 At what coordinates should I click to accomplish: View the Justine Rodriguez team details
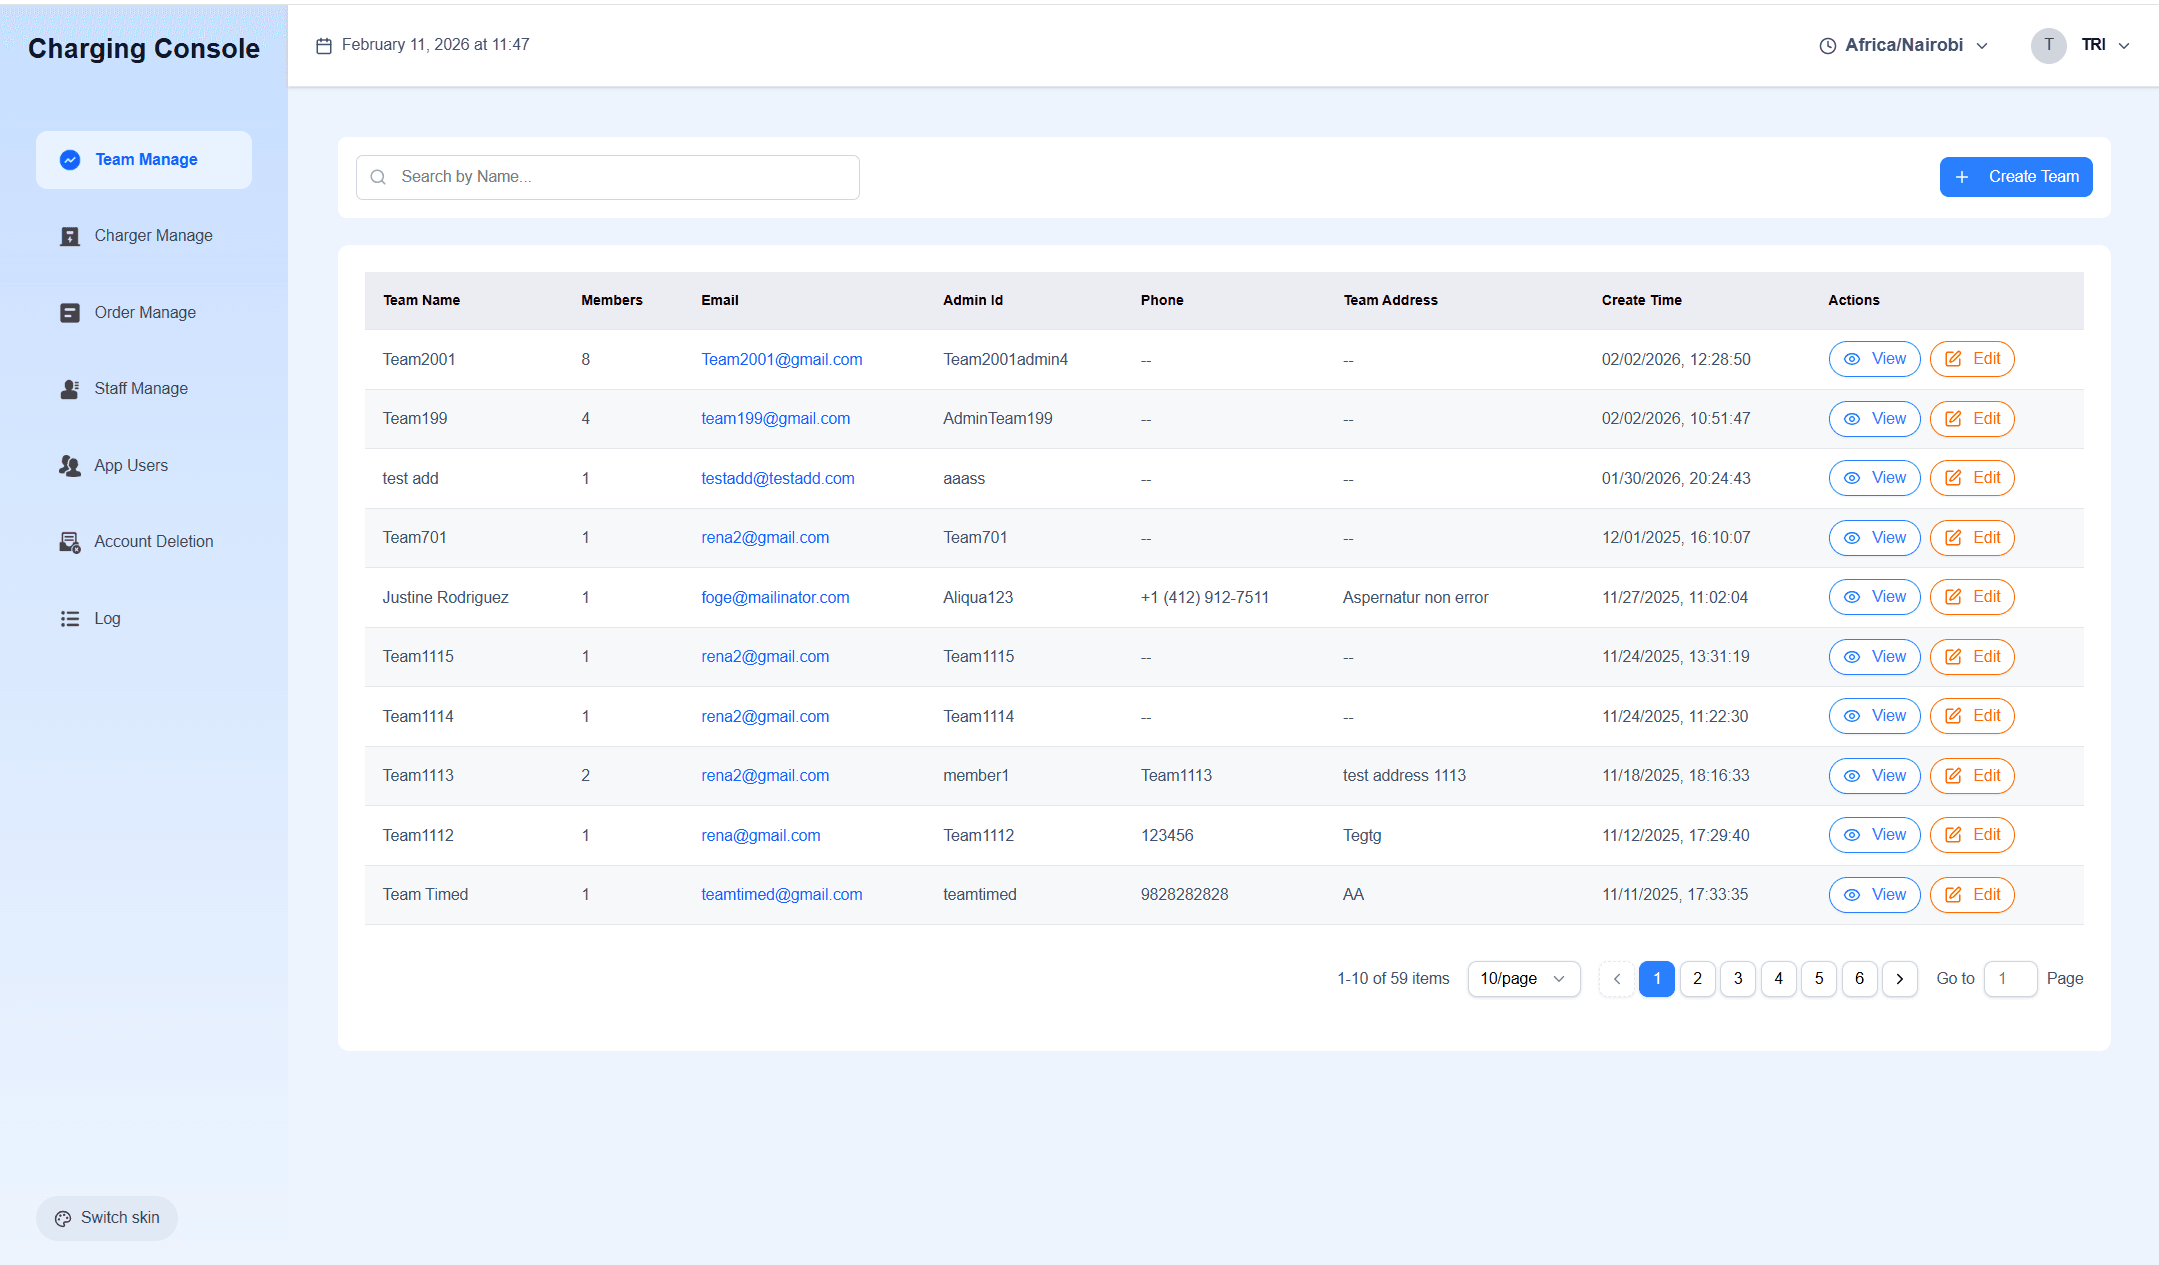tap(1874, 597)
